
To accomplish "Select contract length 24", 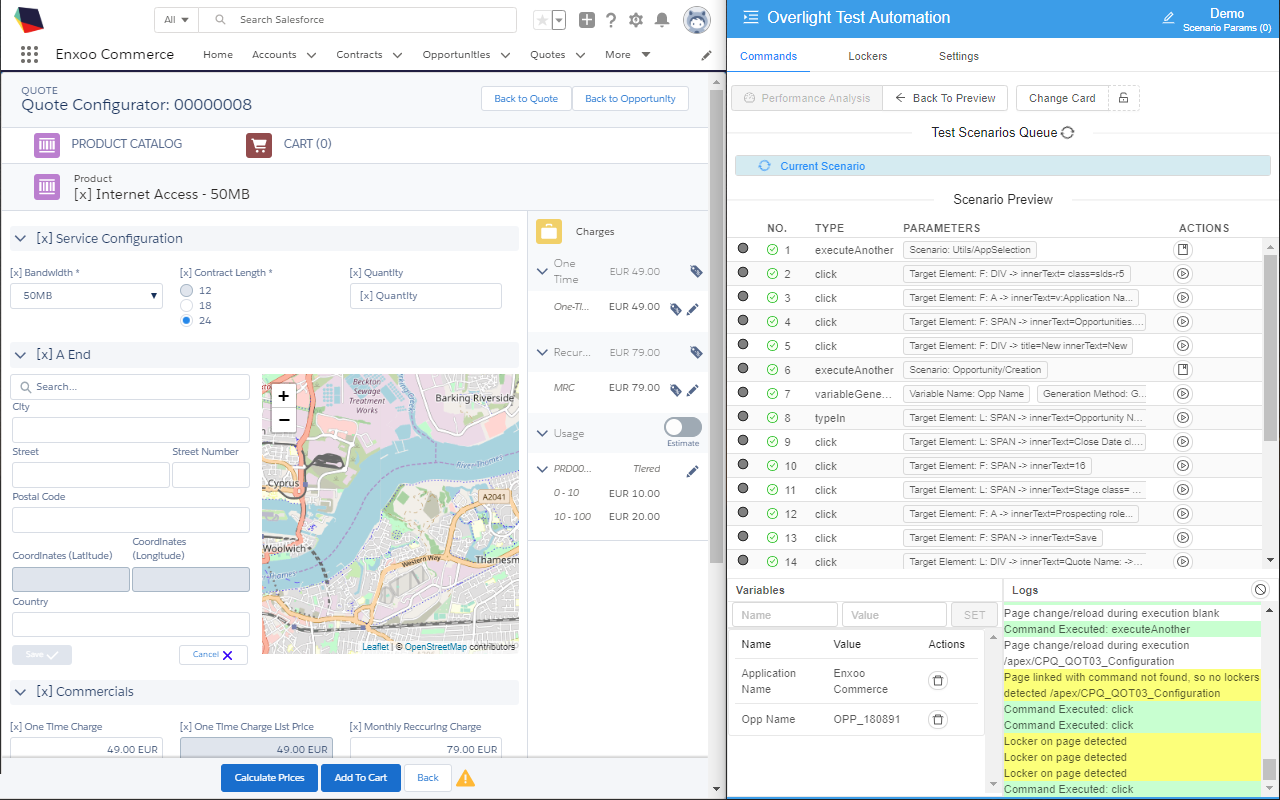I will [x=186, y=321].
